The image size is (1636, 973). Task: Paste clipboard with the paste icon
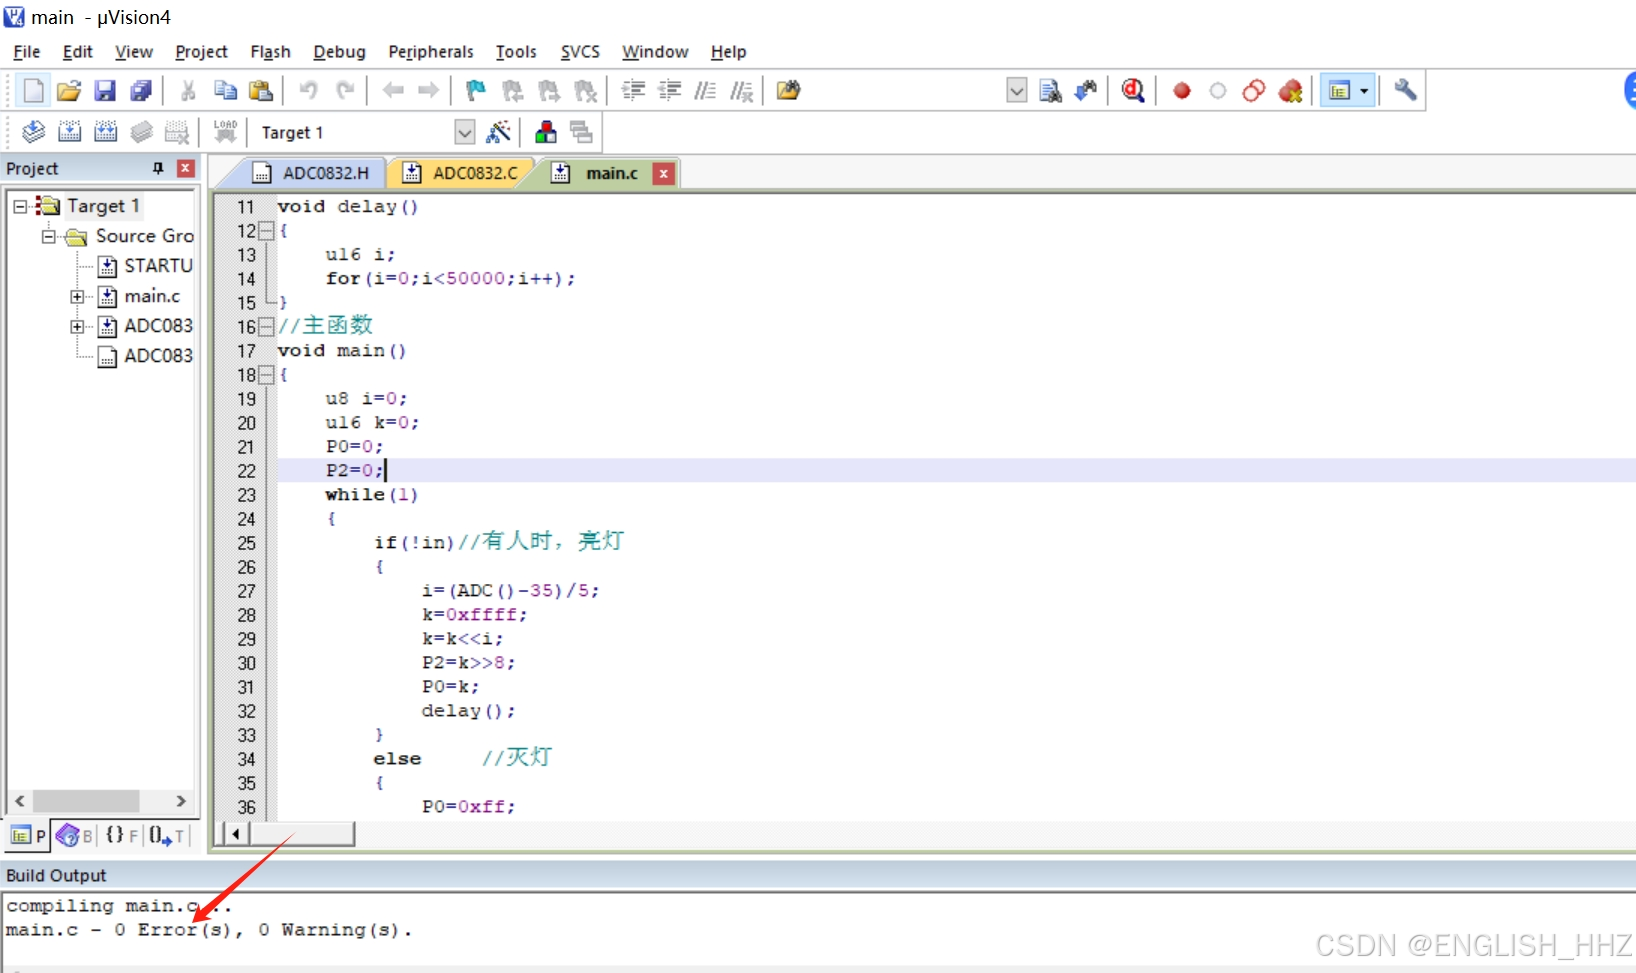click(261, 91)
